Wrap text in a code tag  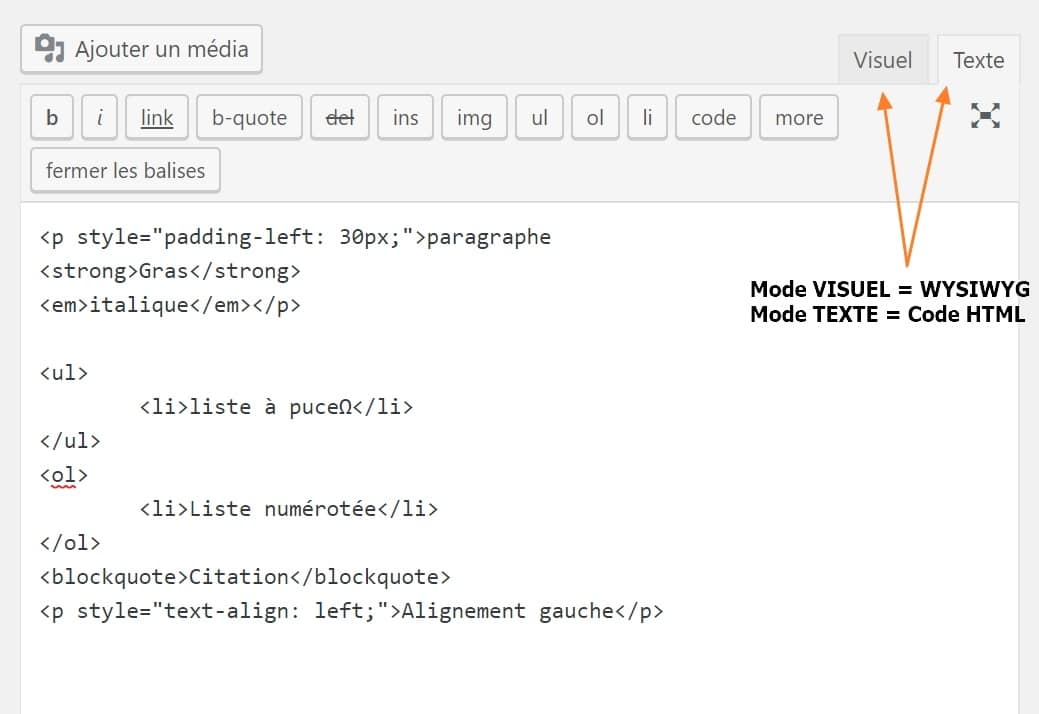(712, 117)
